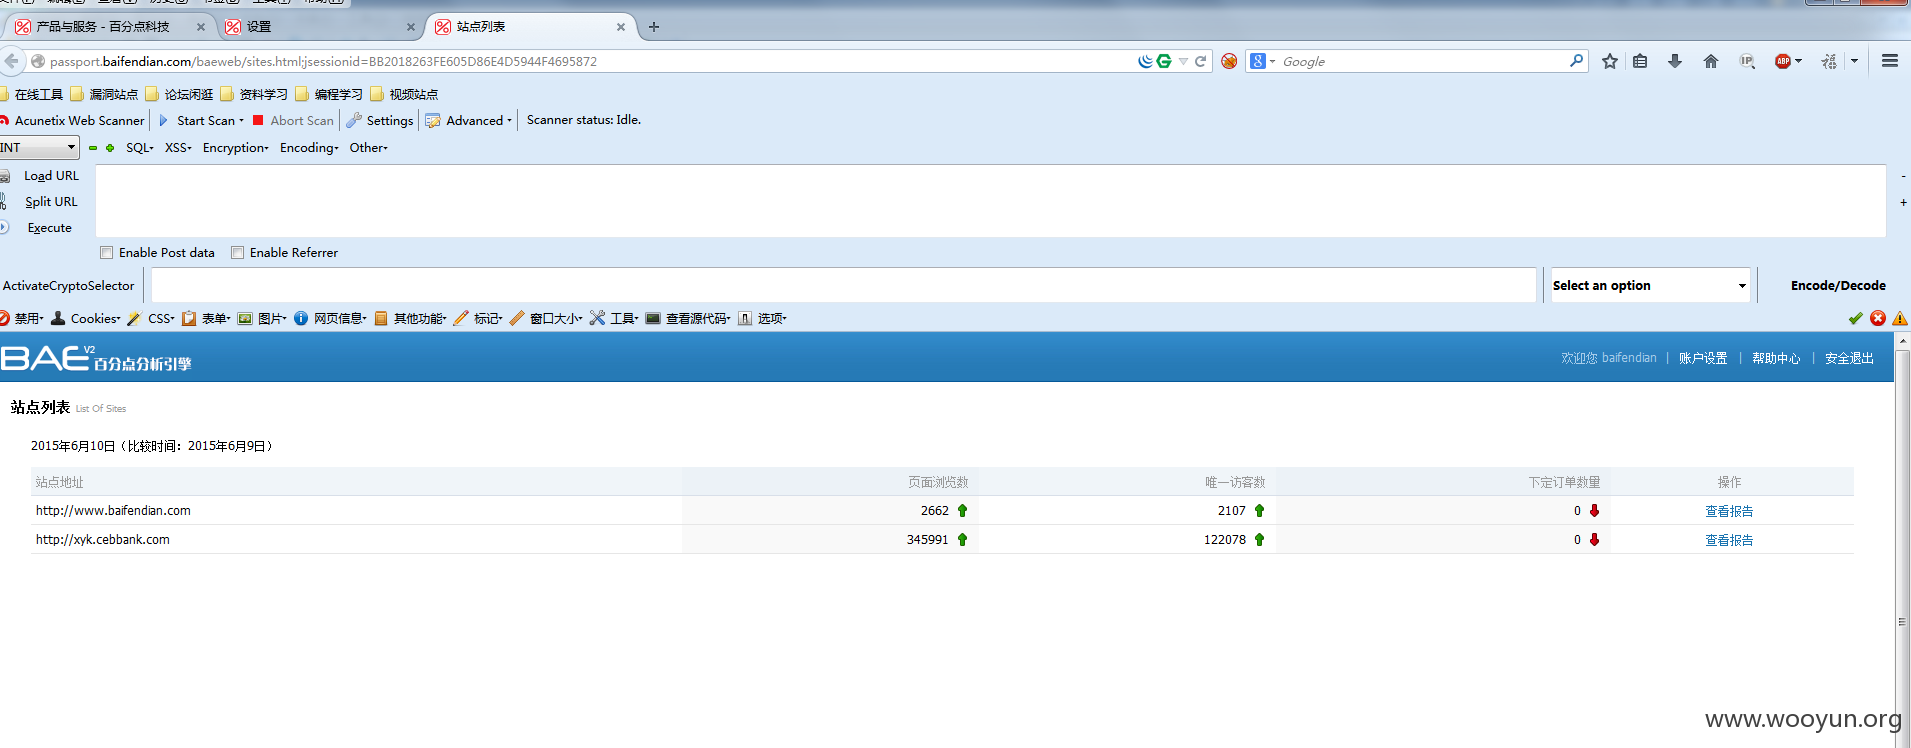Click 安全退出 to log out

[x=1849, y=358]
